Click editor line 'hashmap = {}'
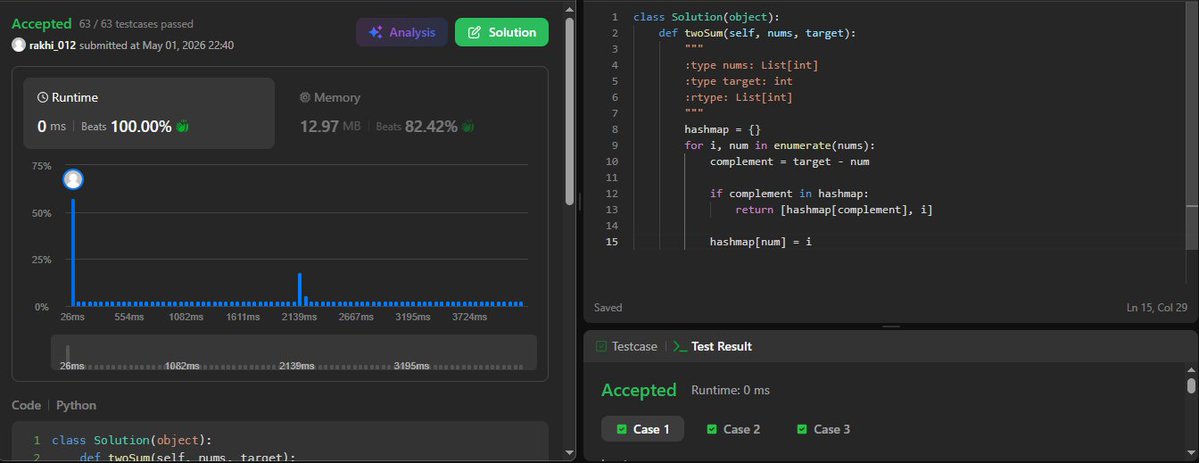This screenshot has width=1199, height=463. point(723,129)
